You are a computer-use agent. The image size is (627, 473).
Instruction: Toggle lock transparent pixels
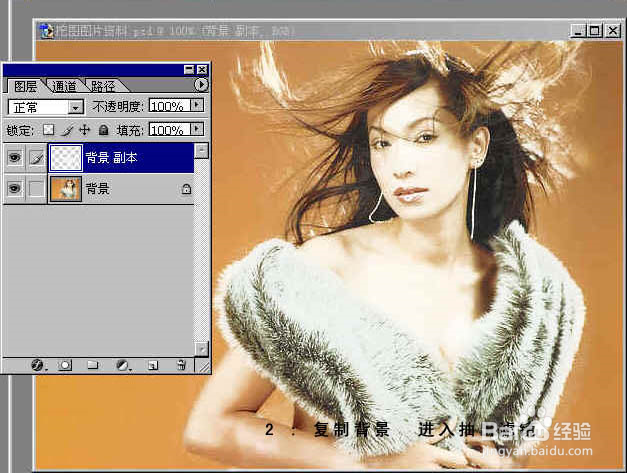tap(48, 130)
